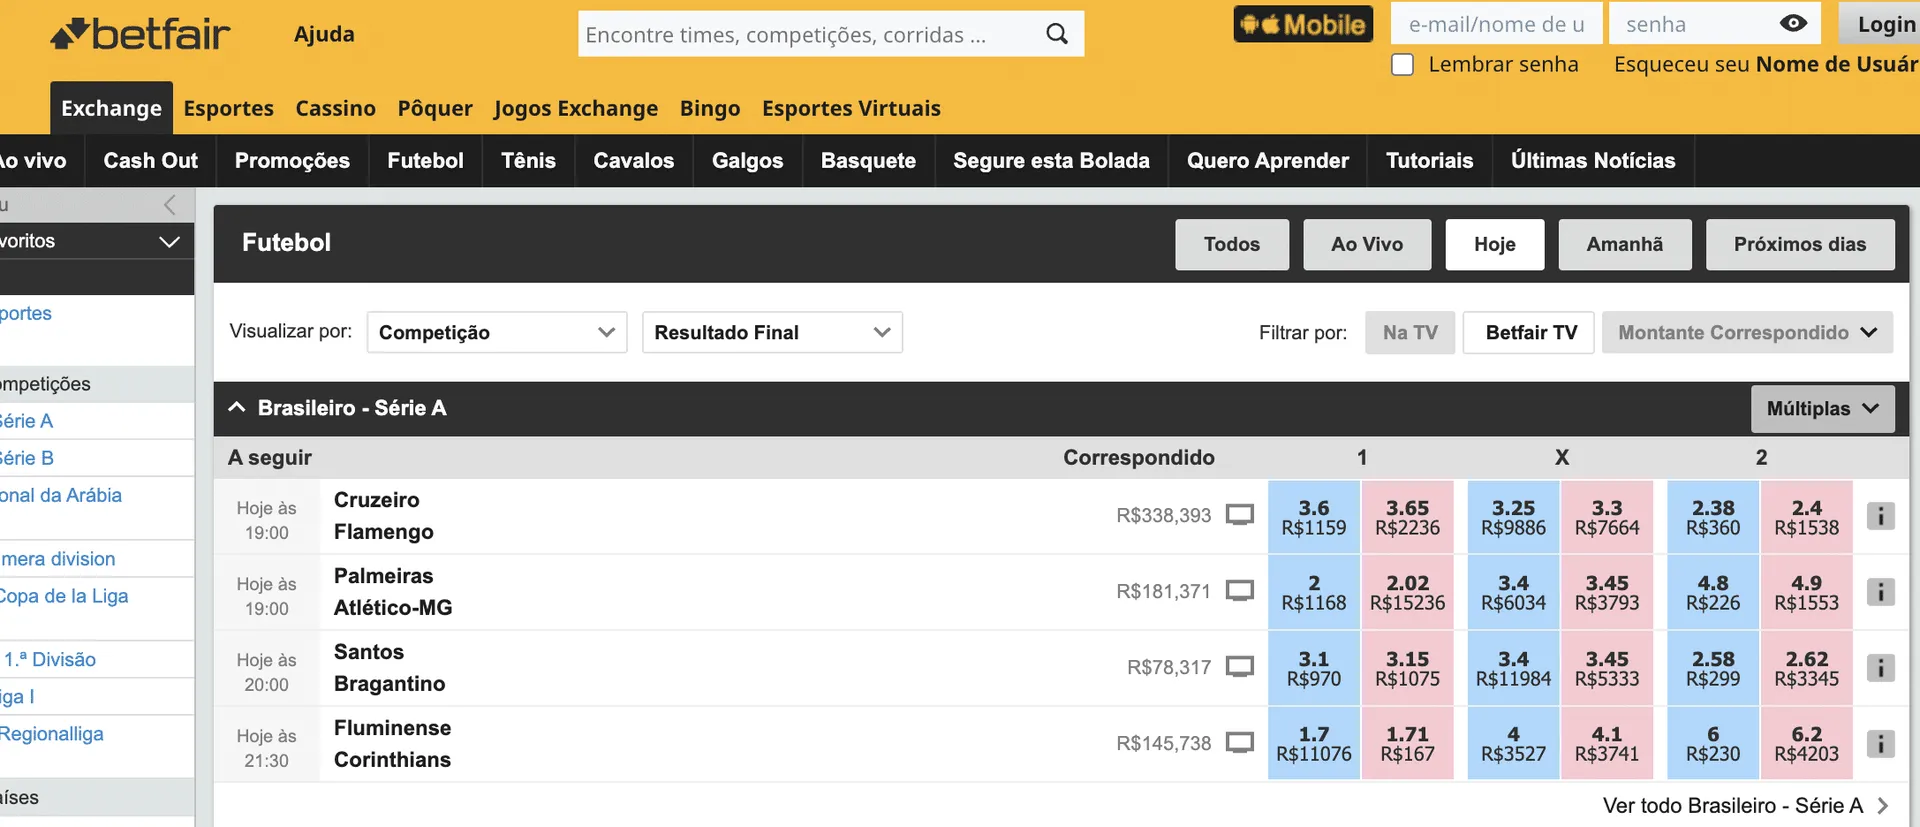Viewport: 1920px width, 827px height.
Task: Toggle password visibility eye icon
Action: 1793,24
